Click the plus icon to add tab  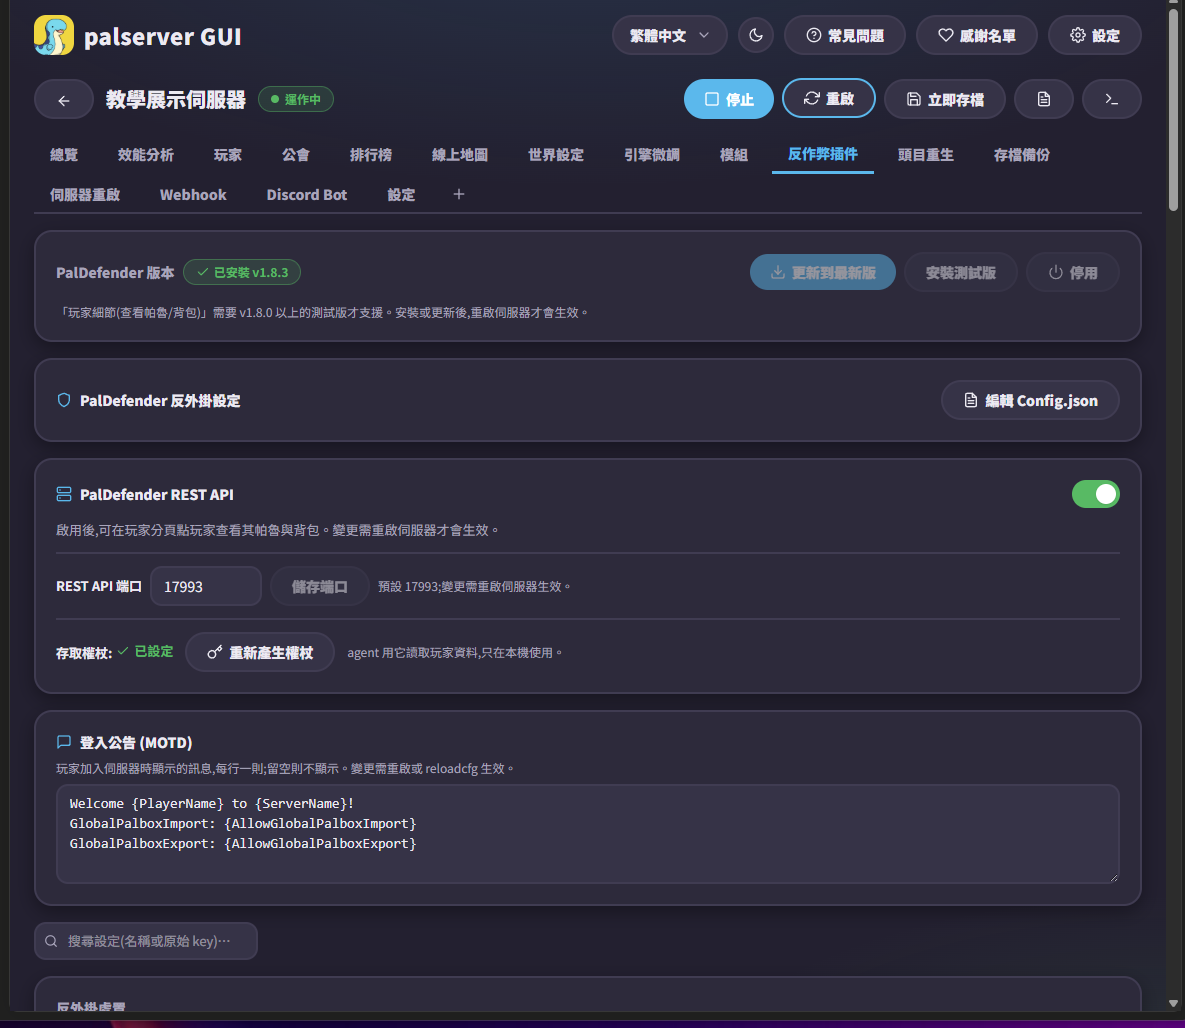tap(459, 194)
